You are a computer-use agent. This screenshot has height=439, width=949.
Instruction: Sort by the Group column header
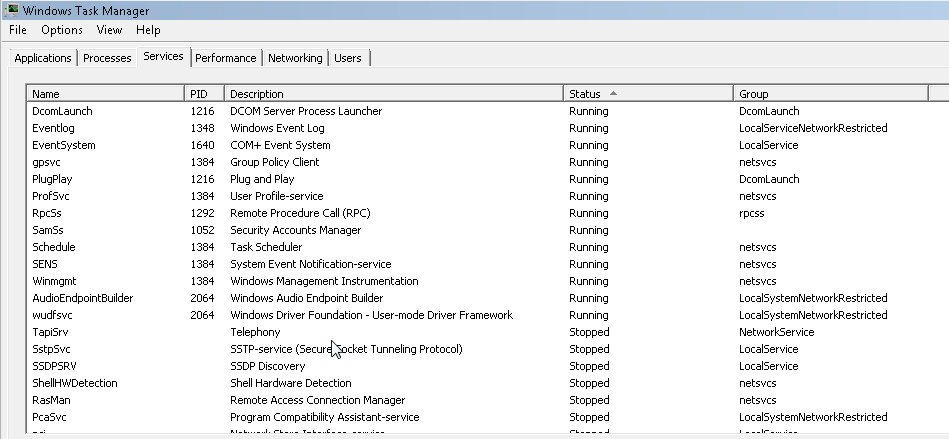(x=830, y=94)
